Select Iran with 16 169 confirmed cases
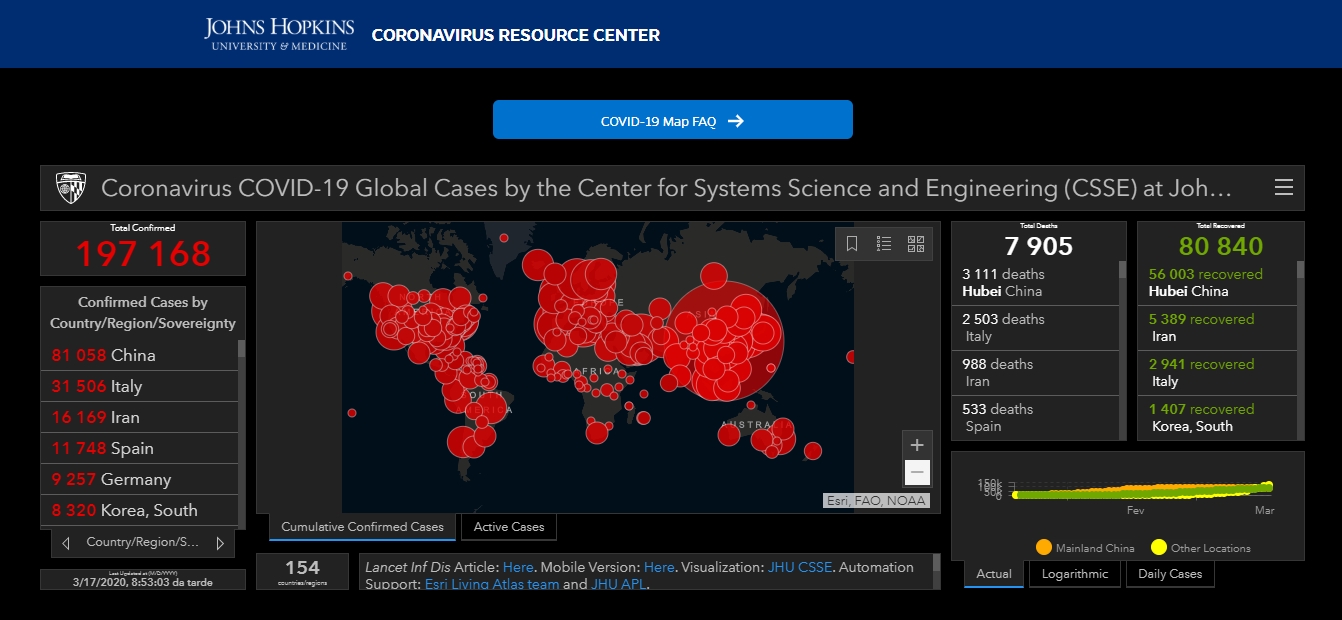 click(x=139, y=417)
